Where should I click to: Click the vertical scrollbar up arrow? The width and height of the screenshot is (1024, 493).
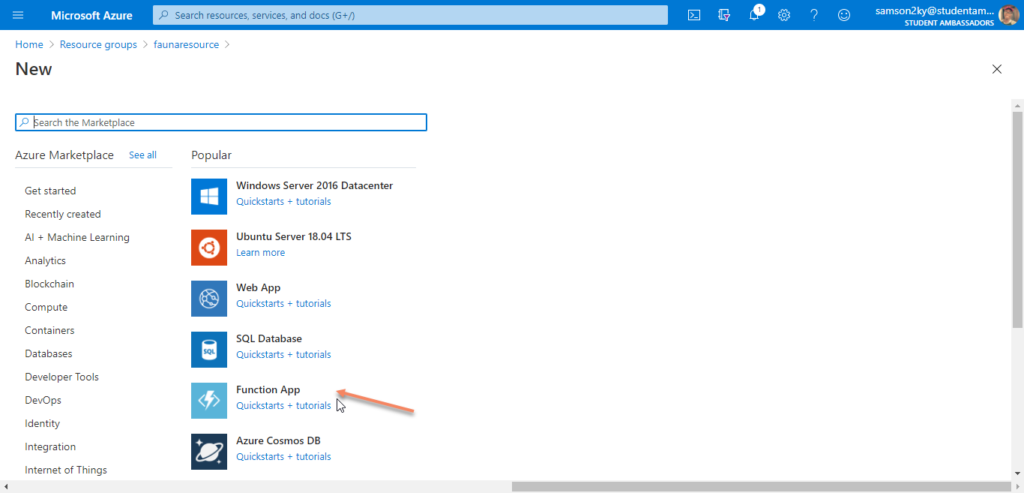1017,104
